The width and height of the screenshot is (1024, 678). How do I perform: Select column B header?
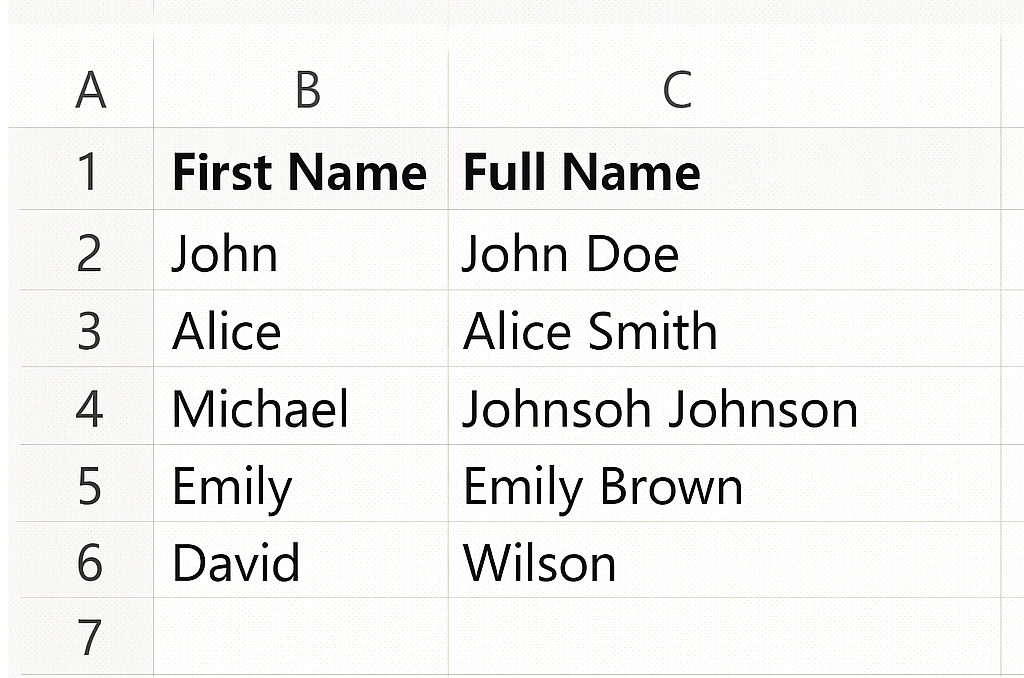coord(306,91)
